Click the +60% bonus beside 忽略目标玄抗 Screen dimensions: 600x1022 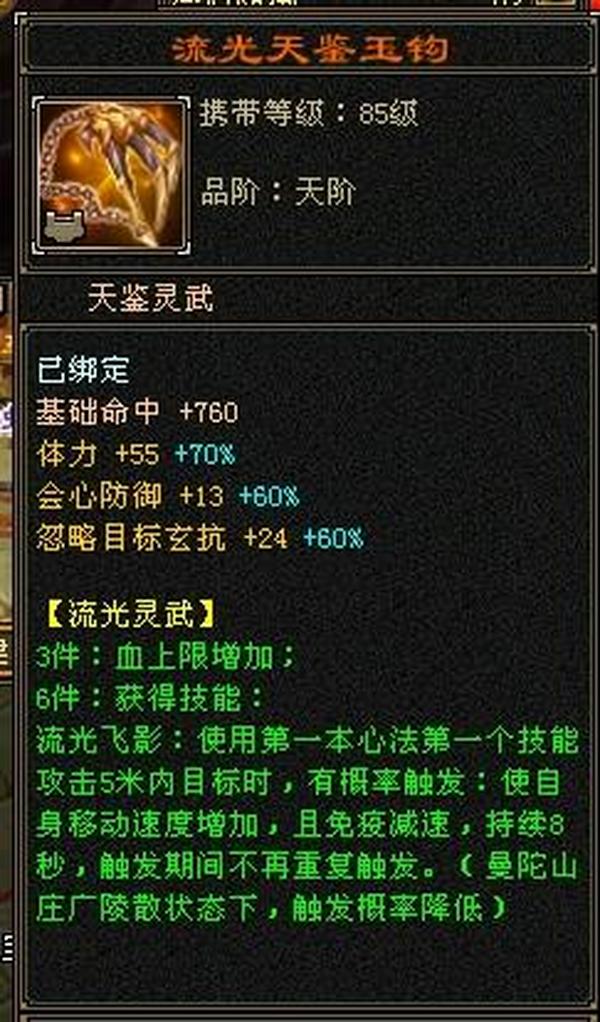click(333, 538)
